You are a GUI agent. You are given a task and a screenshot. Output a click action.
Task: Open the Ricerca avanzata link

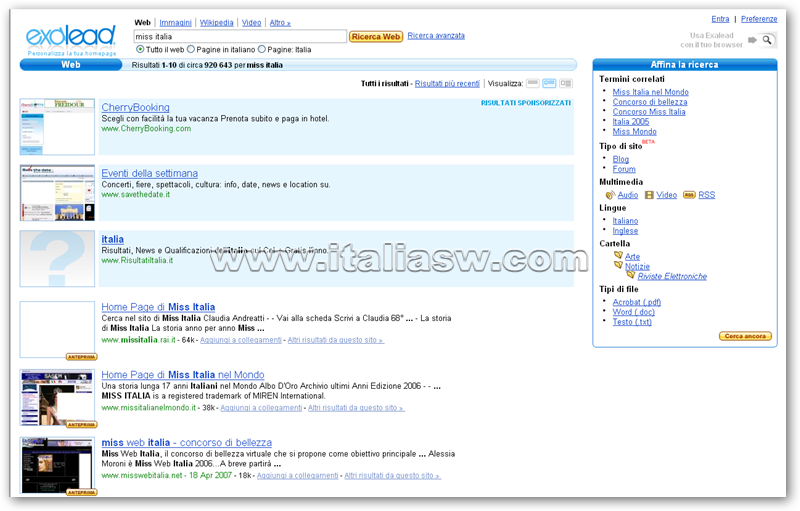point(436,36)
